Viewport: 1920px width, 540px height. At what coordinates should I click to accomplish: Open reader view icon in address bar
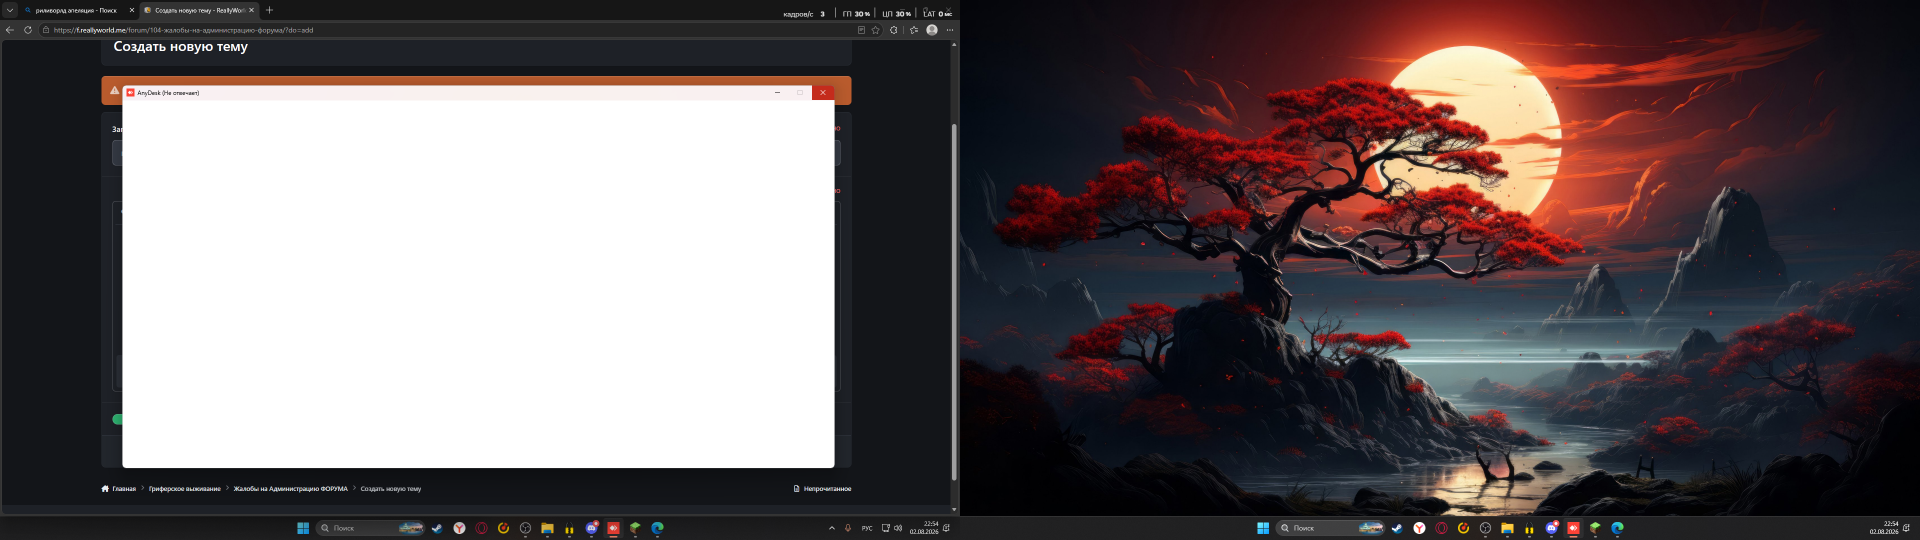(861, 30)
